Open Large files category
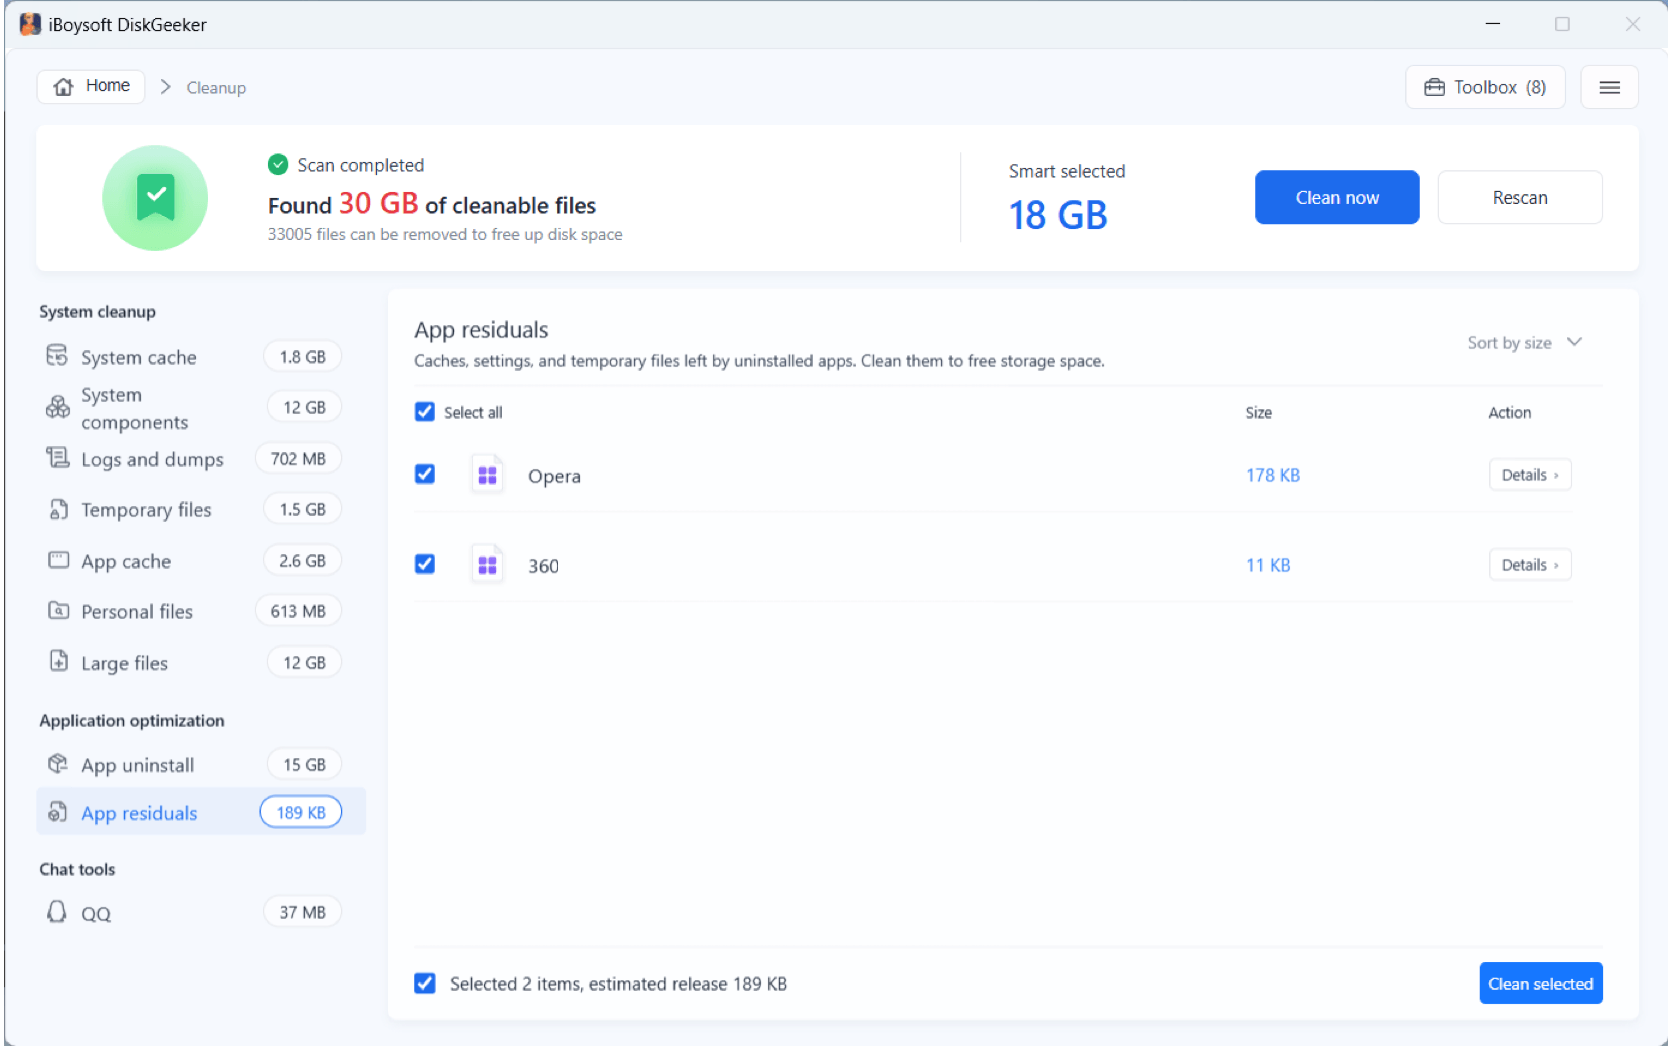Screen dimensions: 1674x1052 [x=201, y=663]
